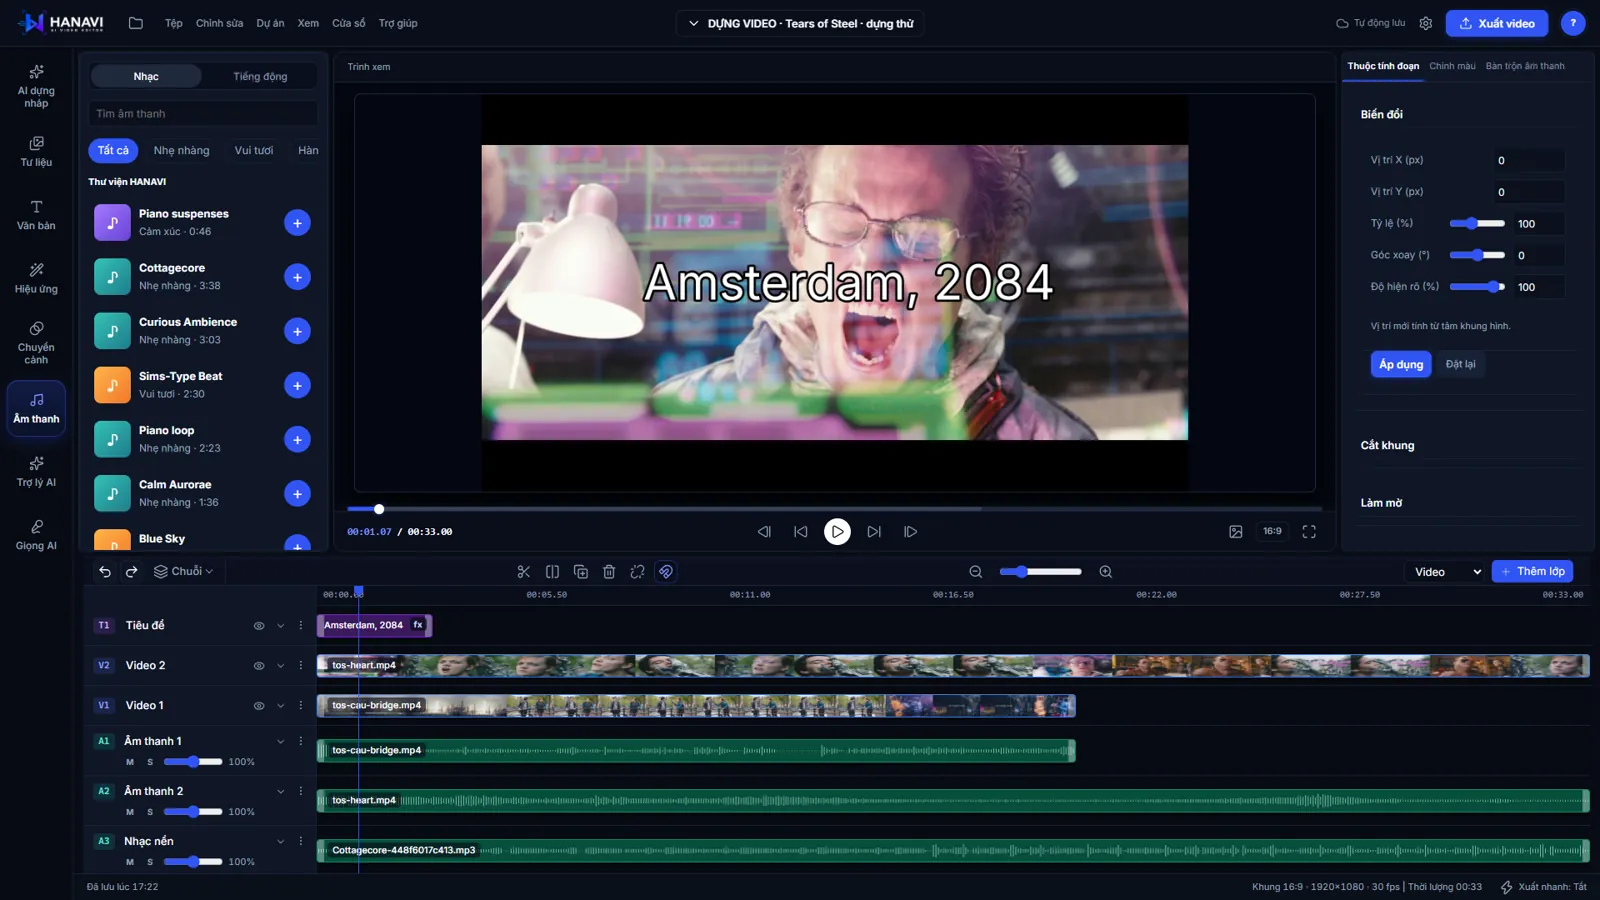
Task: Open the Dự án menu
Action: pyautogui.click(x=270, y=23)
